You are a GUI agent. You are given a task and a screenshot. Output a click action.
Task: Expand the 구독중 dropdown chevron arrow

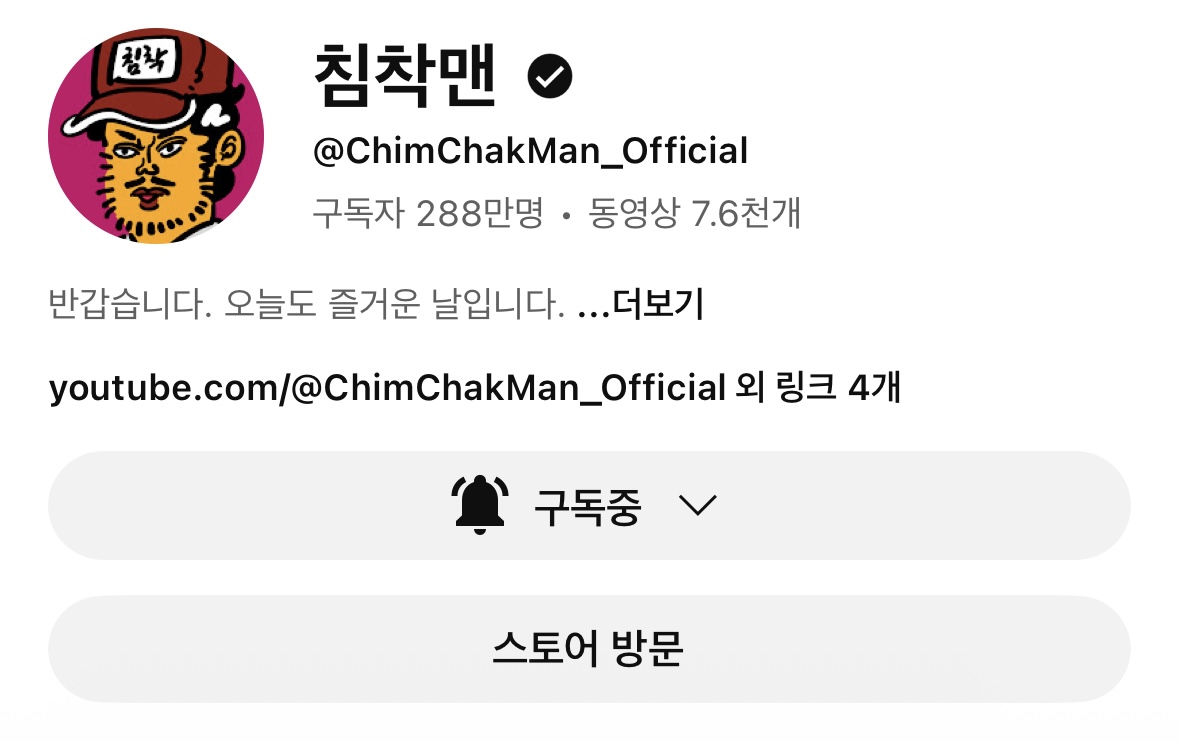(698, 505)
